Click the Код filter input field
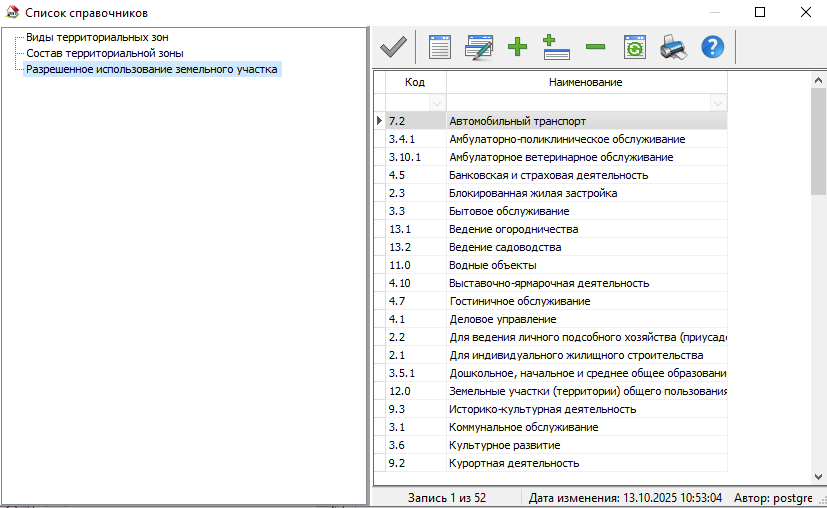Viewport: 827px width, 508px height. pyautogui.click(x=406, y=103)
